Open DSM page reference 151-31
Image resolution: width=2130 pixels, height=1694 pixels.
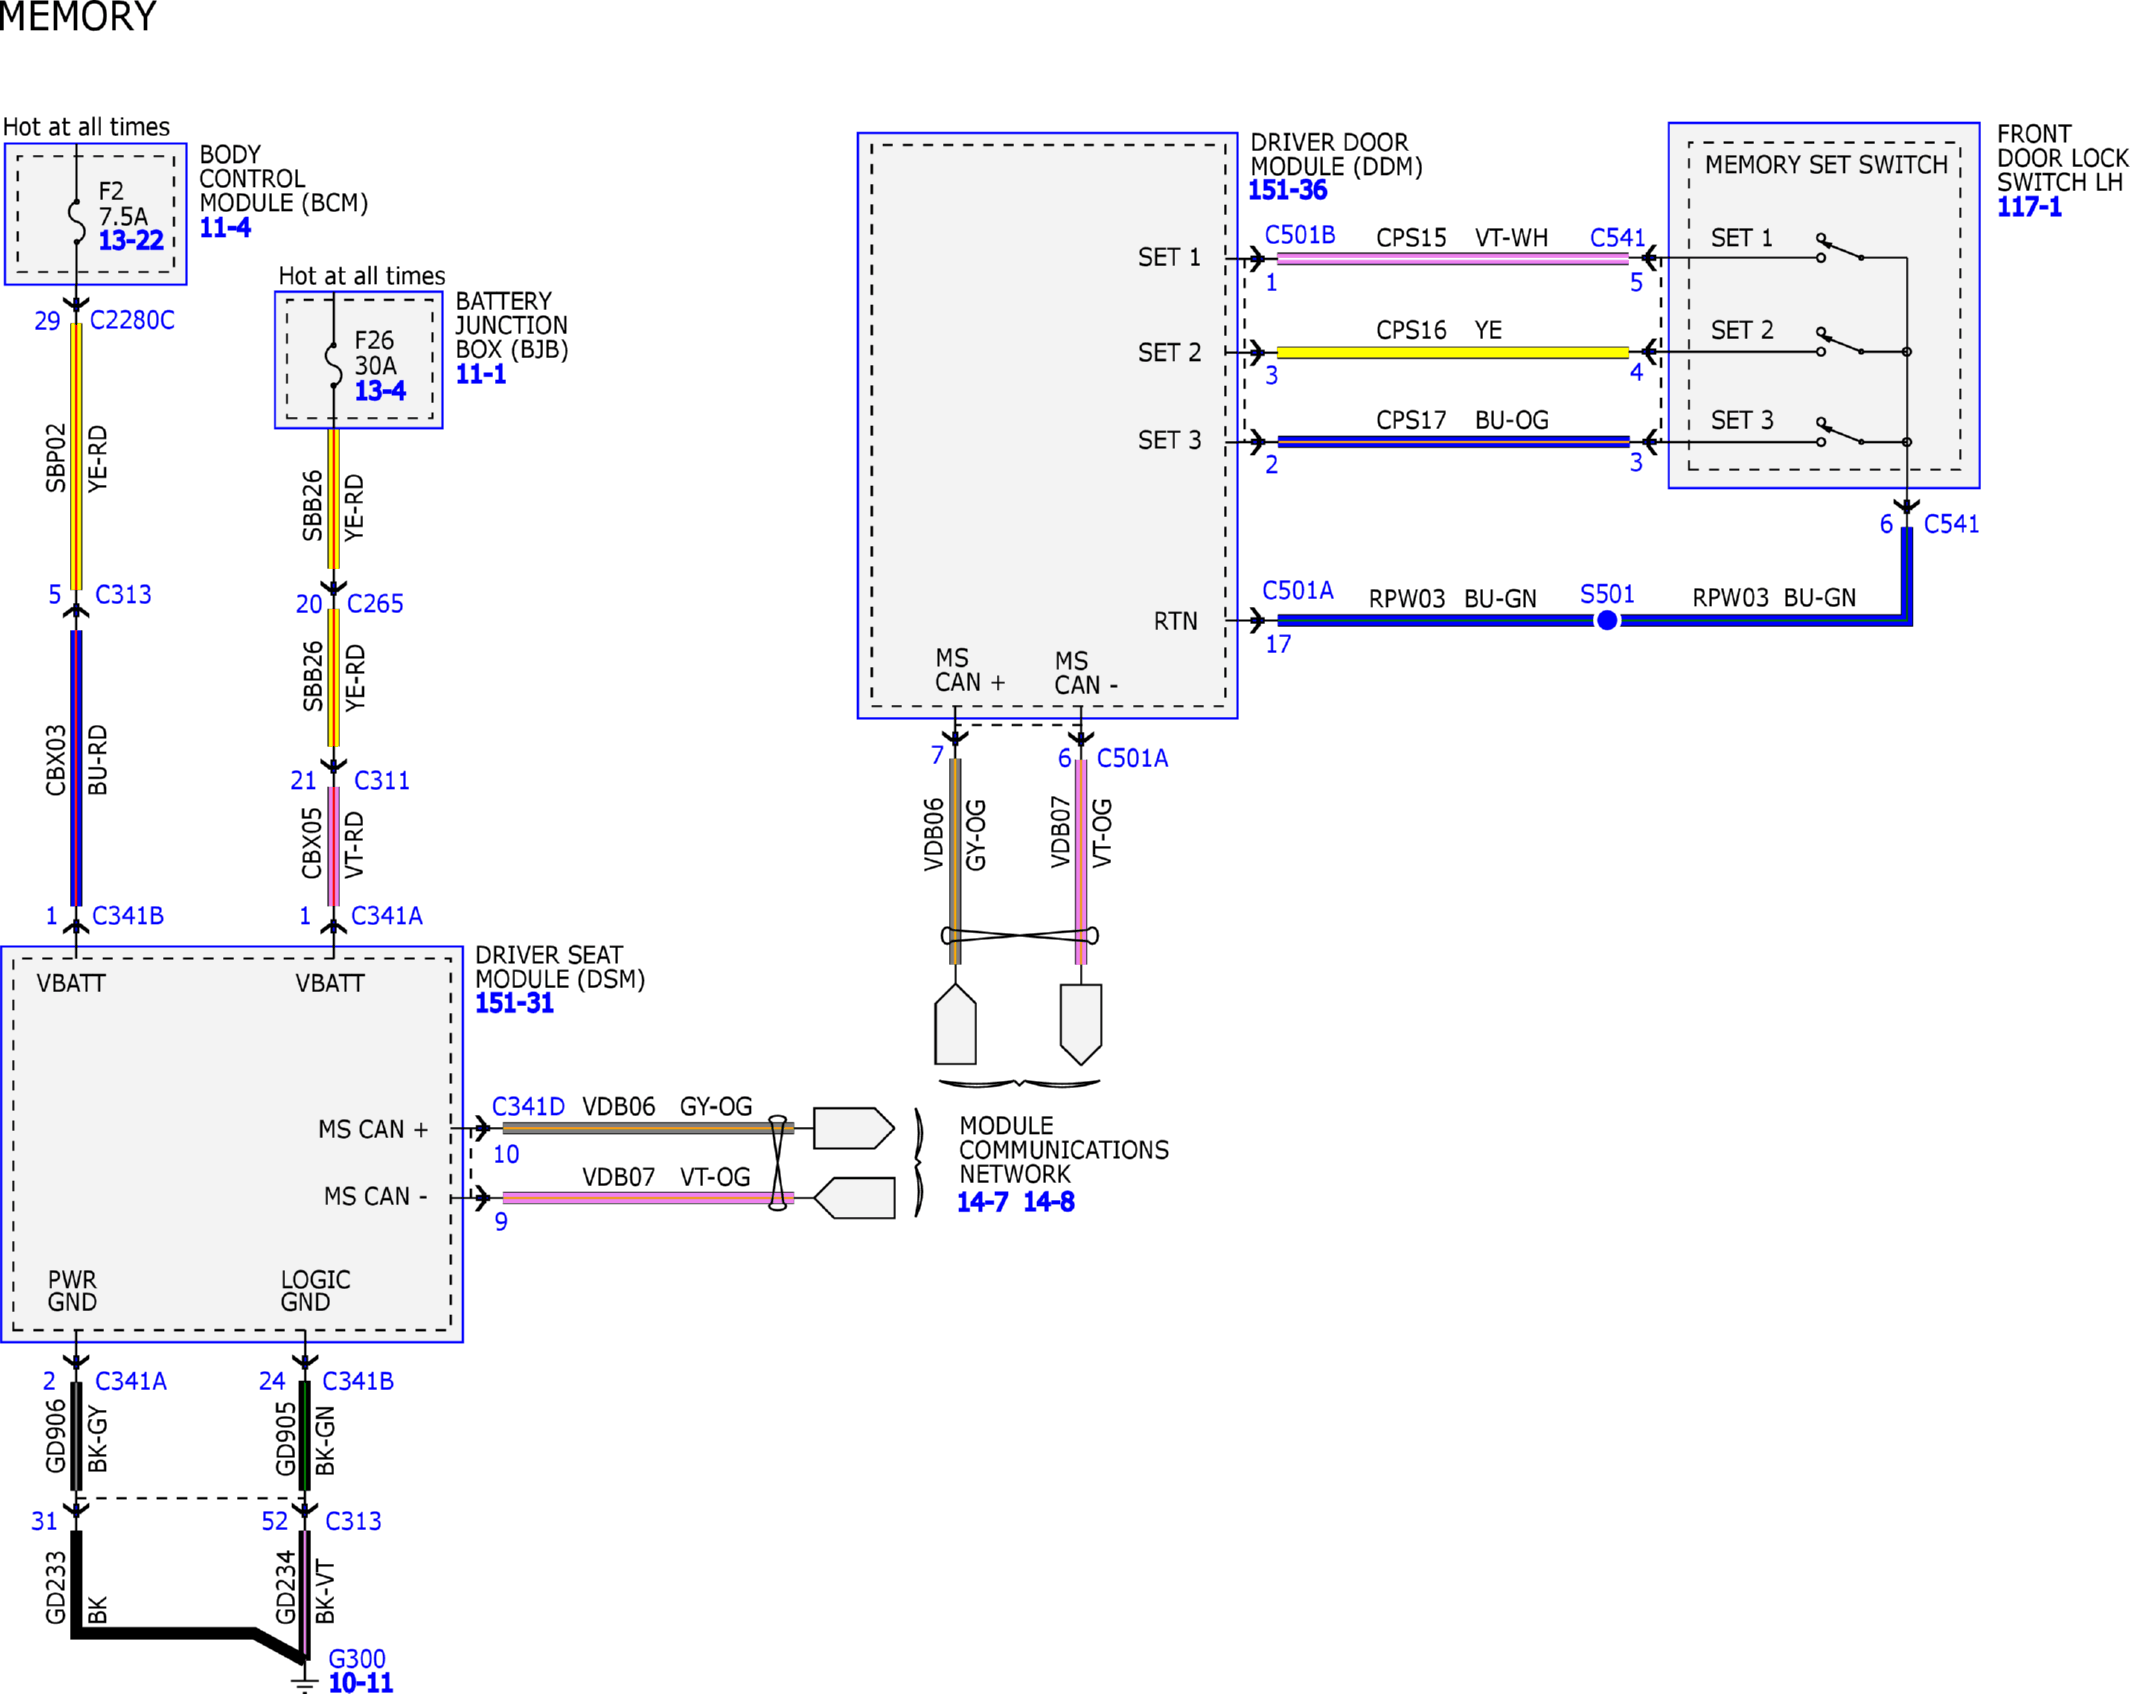pyautogui.click(x=514, y=1003)
